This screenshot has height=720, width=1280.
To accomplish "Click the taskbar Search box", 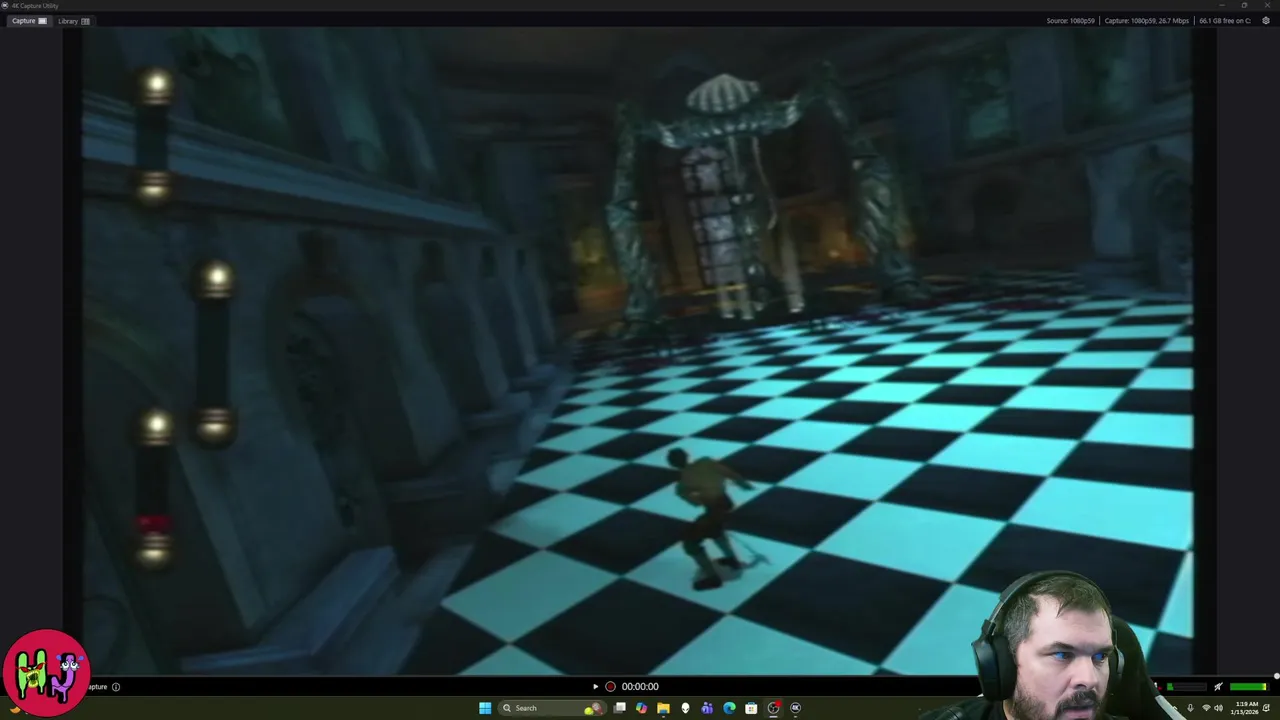I will click(x=552, y=708).
